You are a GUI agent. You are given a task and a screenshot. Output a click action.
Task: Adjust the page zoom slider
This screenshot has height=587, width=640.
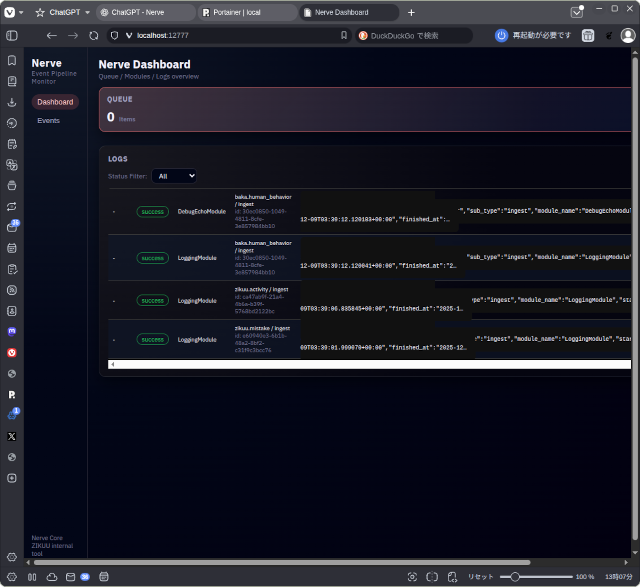pos(515,577)
